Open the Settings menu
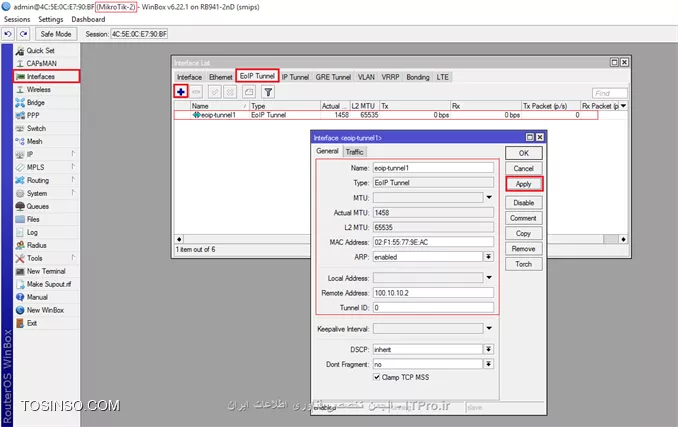 51,19
